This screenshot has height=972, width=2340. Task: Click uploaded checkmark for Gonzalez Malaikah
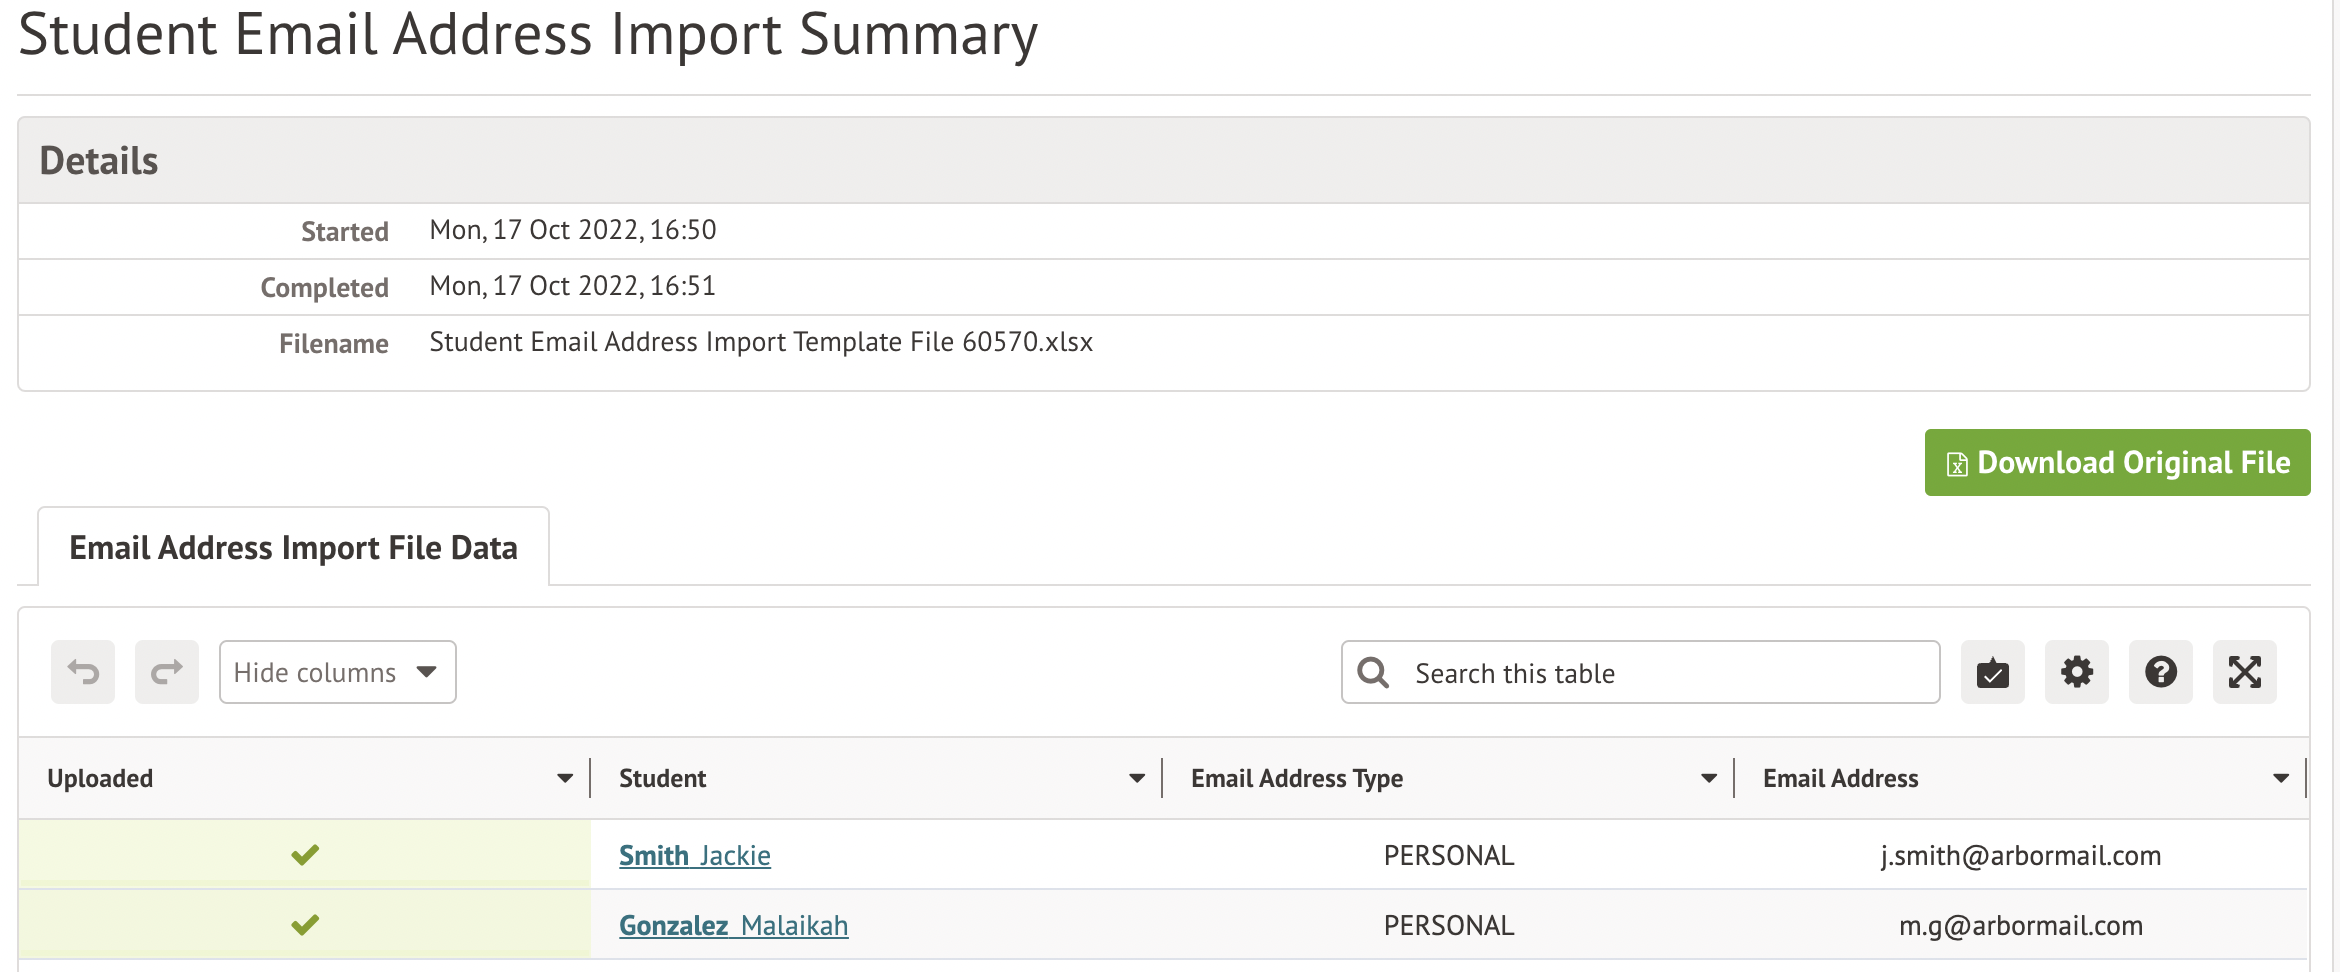tap(305, 925)
